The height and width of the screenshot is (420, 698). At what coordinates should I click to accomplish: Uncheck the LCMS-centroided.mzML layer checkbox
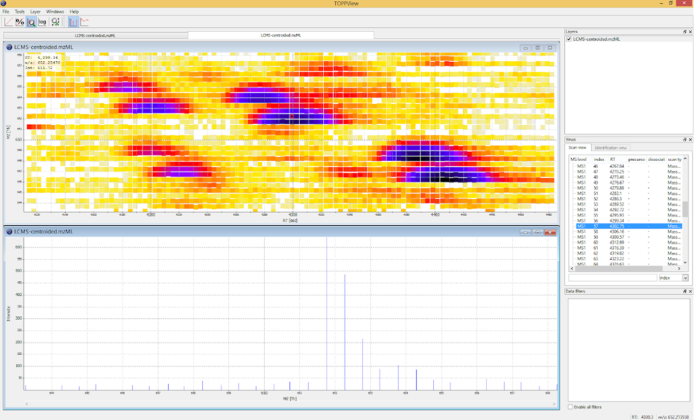(x=569, y=39)
